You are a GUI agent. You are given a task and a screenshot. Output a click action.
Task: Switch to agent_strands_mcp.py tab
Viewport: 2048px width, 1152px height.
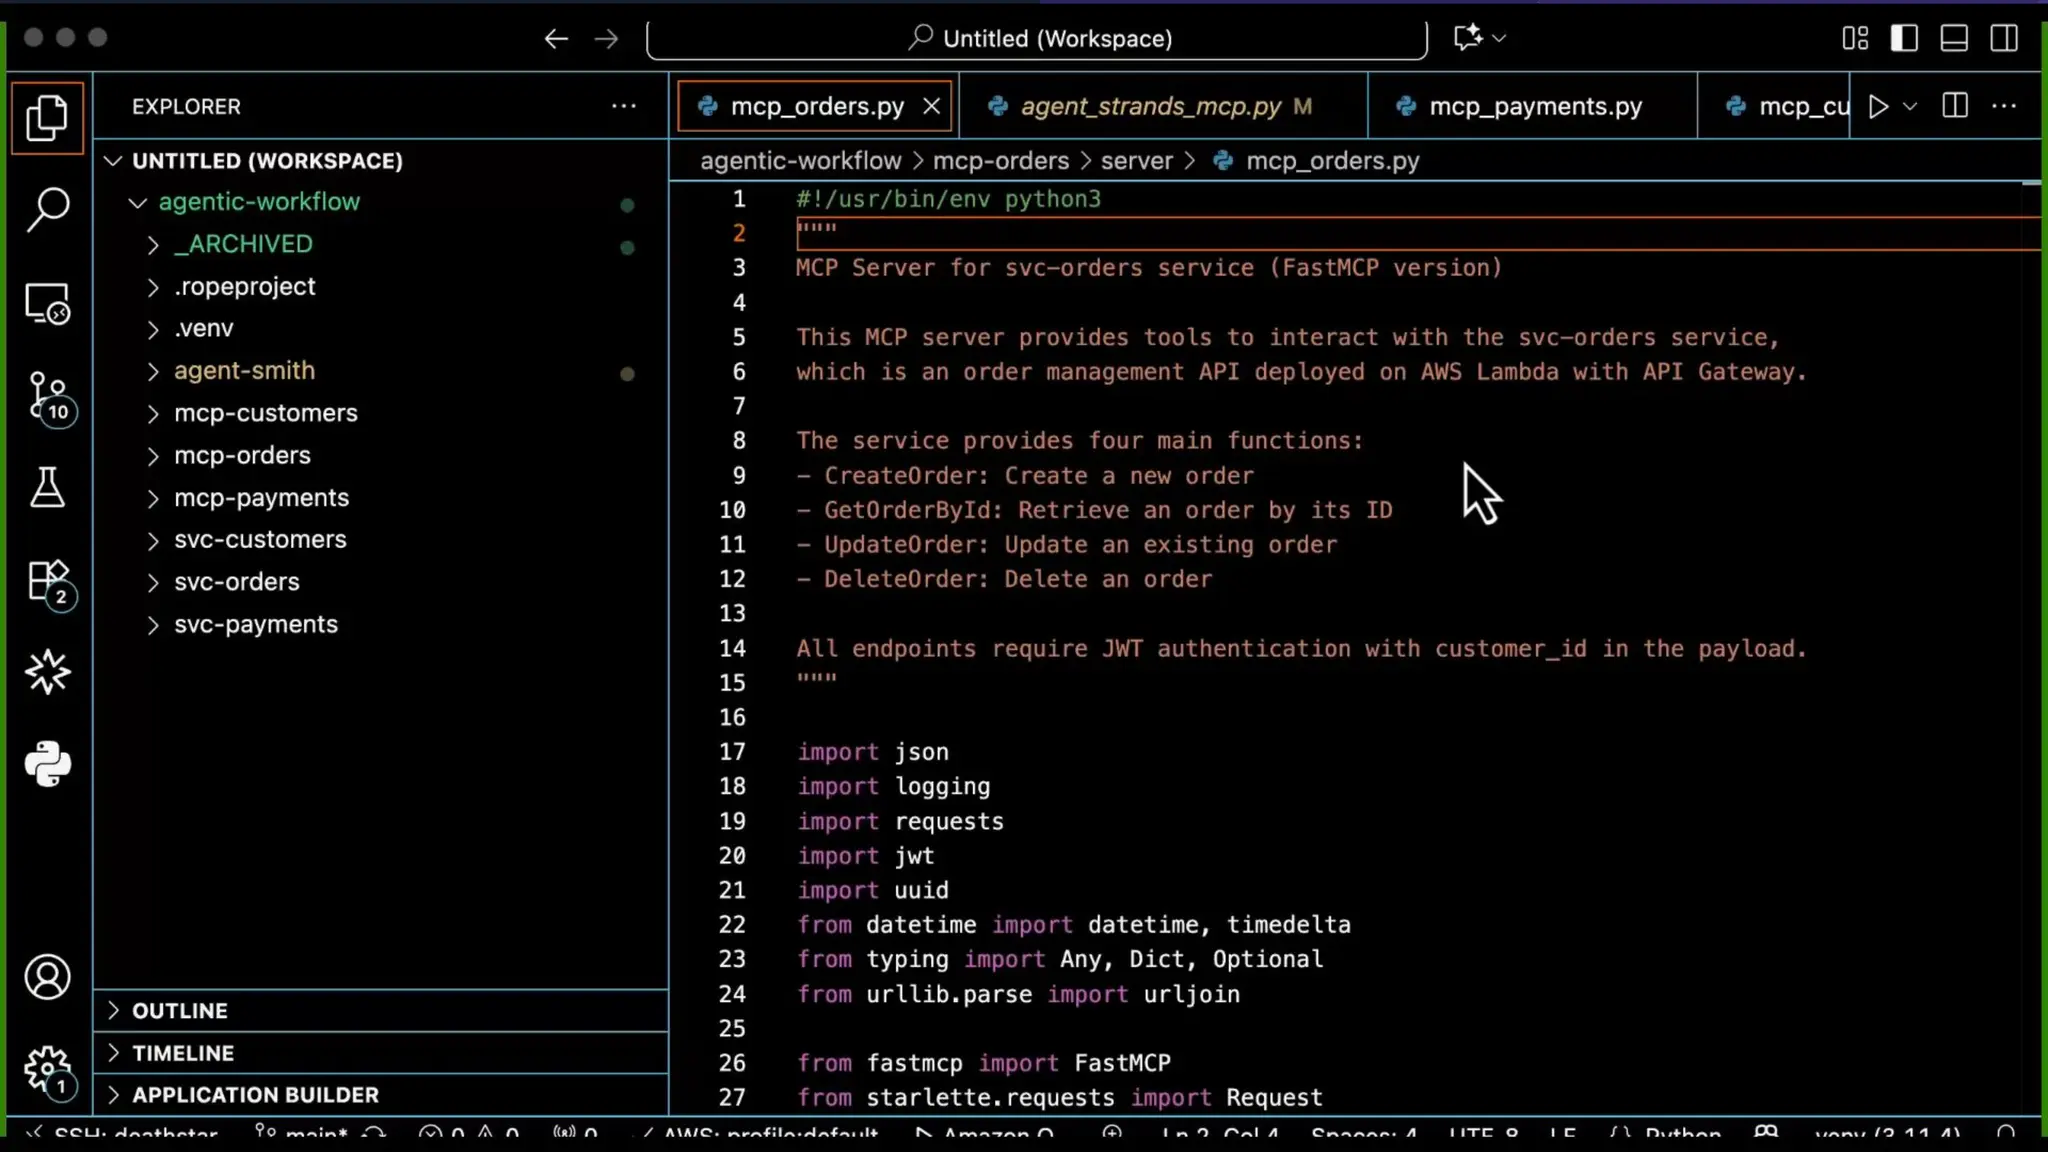(x=1150, y=106)
